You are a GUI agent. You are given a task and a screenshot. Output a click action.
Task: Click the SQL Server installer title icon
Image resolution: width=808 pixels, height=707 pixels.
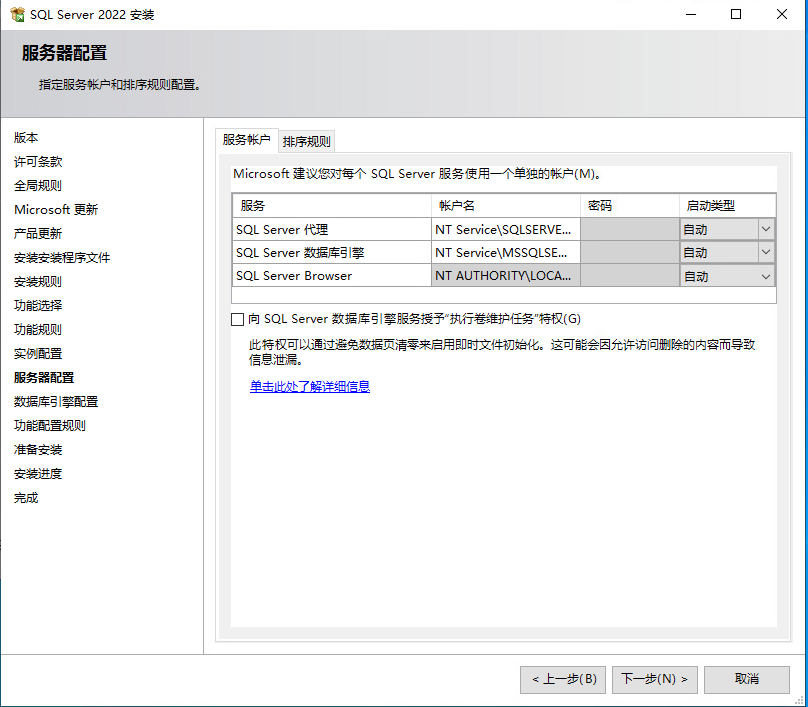tap(17, 14)
